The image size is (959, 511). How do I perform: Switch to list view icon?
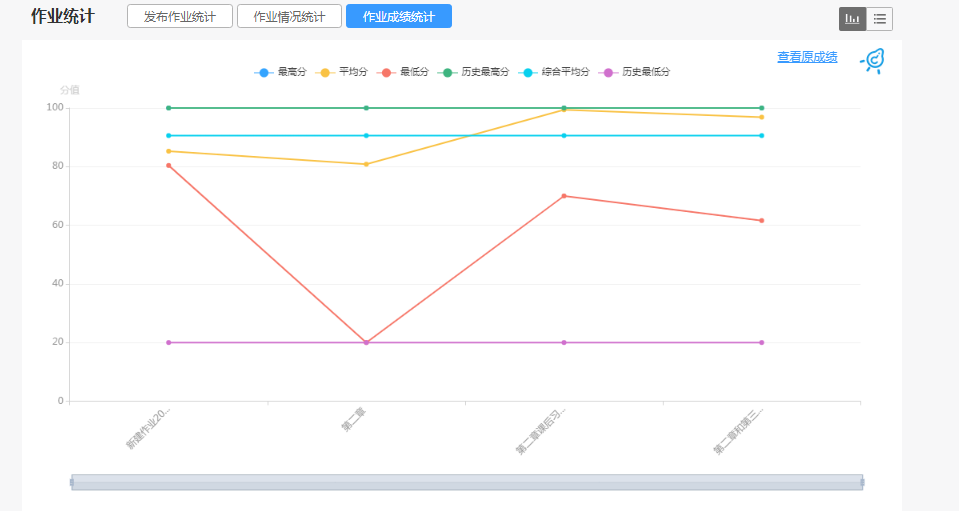click(x=879, y=19)
